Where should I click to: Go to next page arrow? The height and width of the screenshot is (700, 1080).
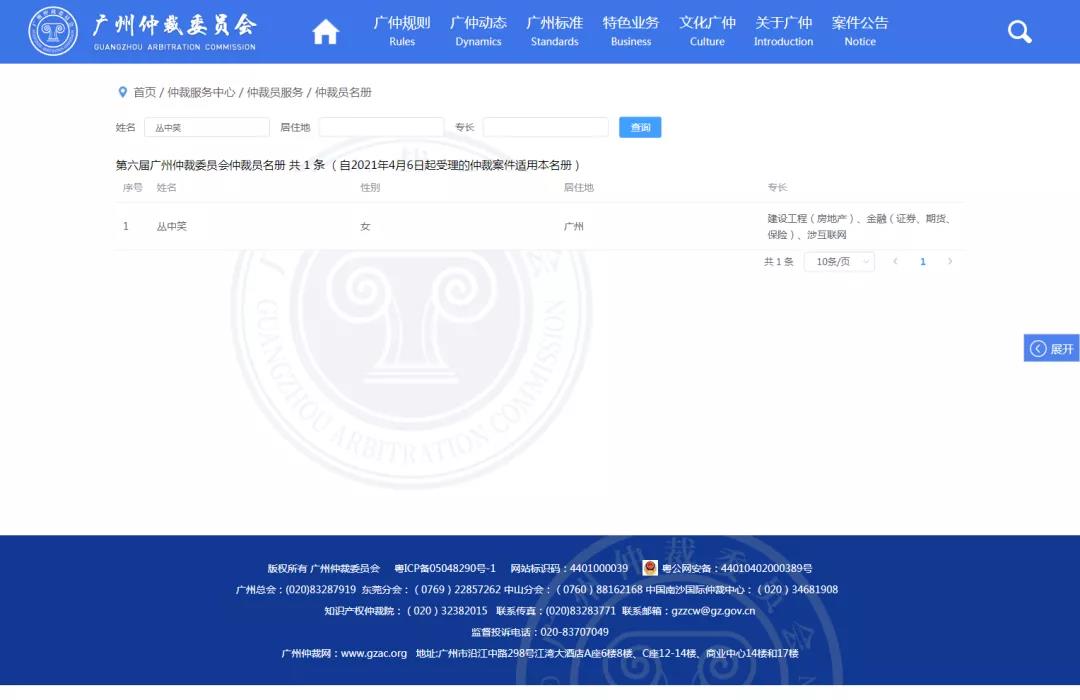pyautogui.click(x=950, y=261)
